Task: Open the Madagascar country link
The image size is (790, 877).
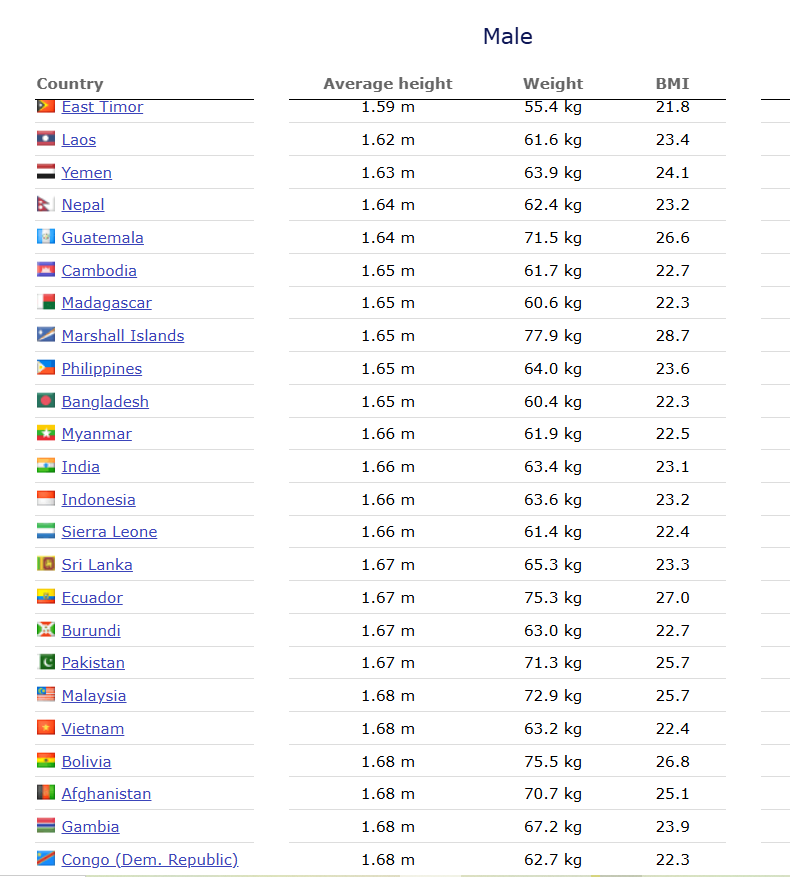Action: [x=106, y=303]
